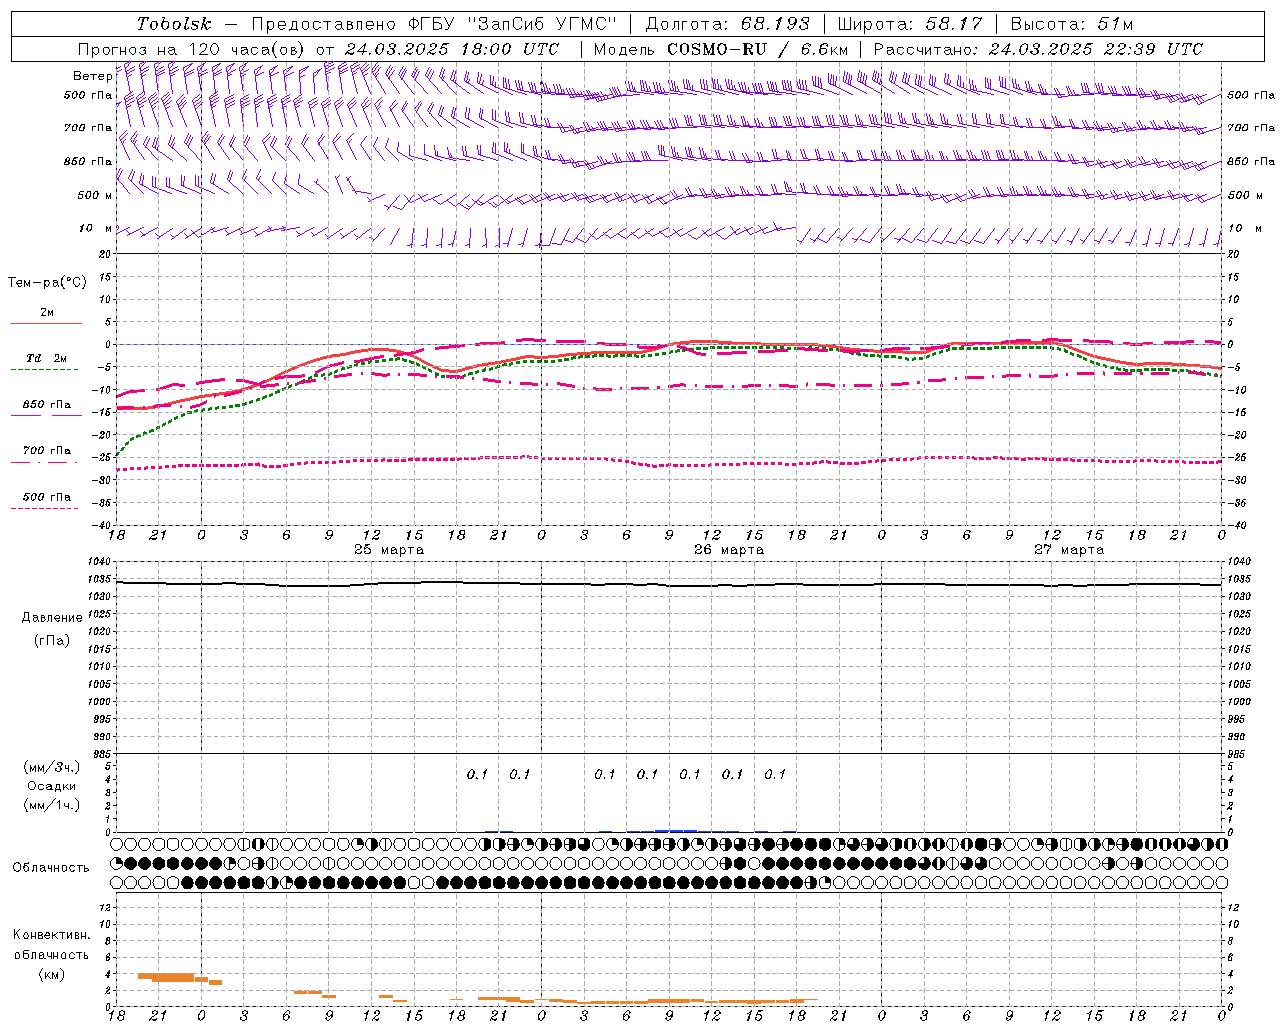Click the '(мм/1ч.)' precipitation unit label

(x=52, y=805)
